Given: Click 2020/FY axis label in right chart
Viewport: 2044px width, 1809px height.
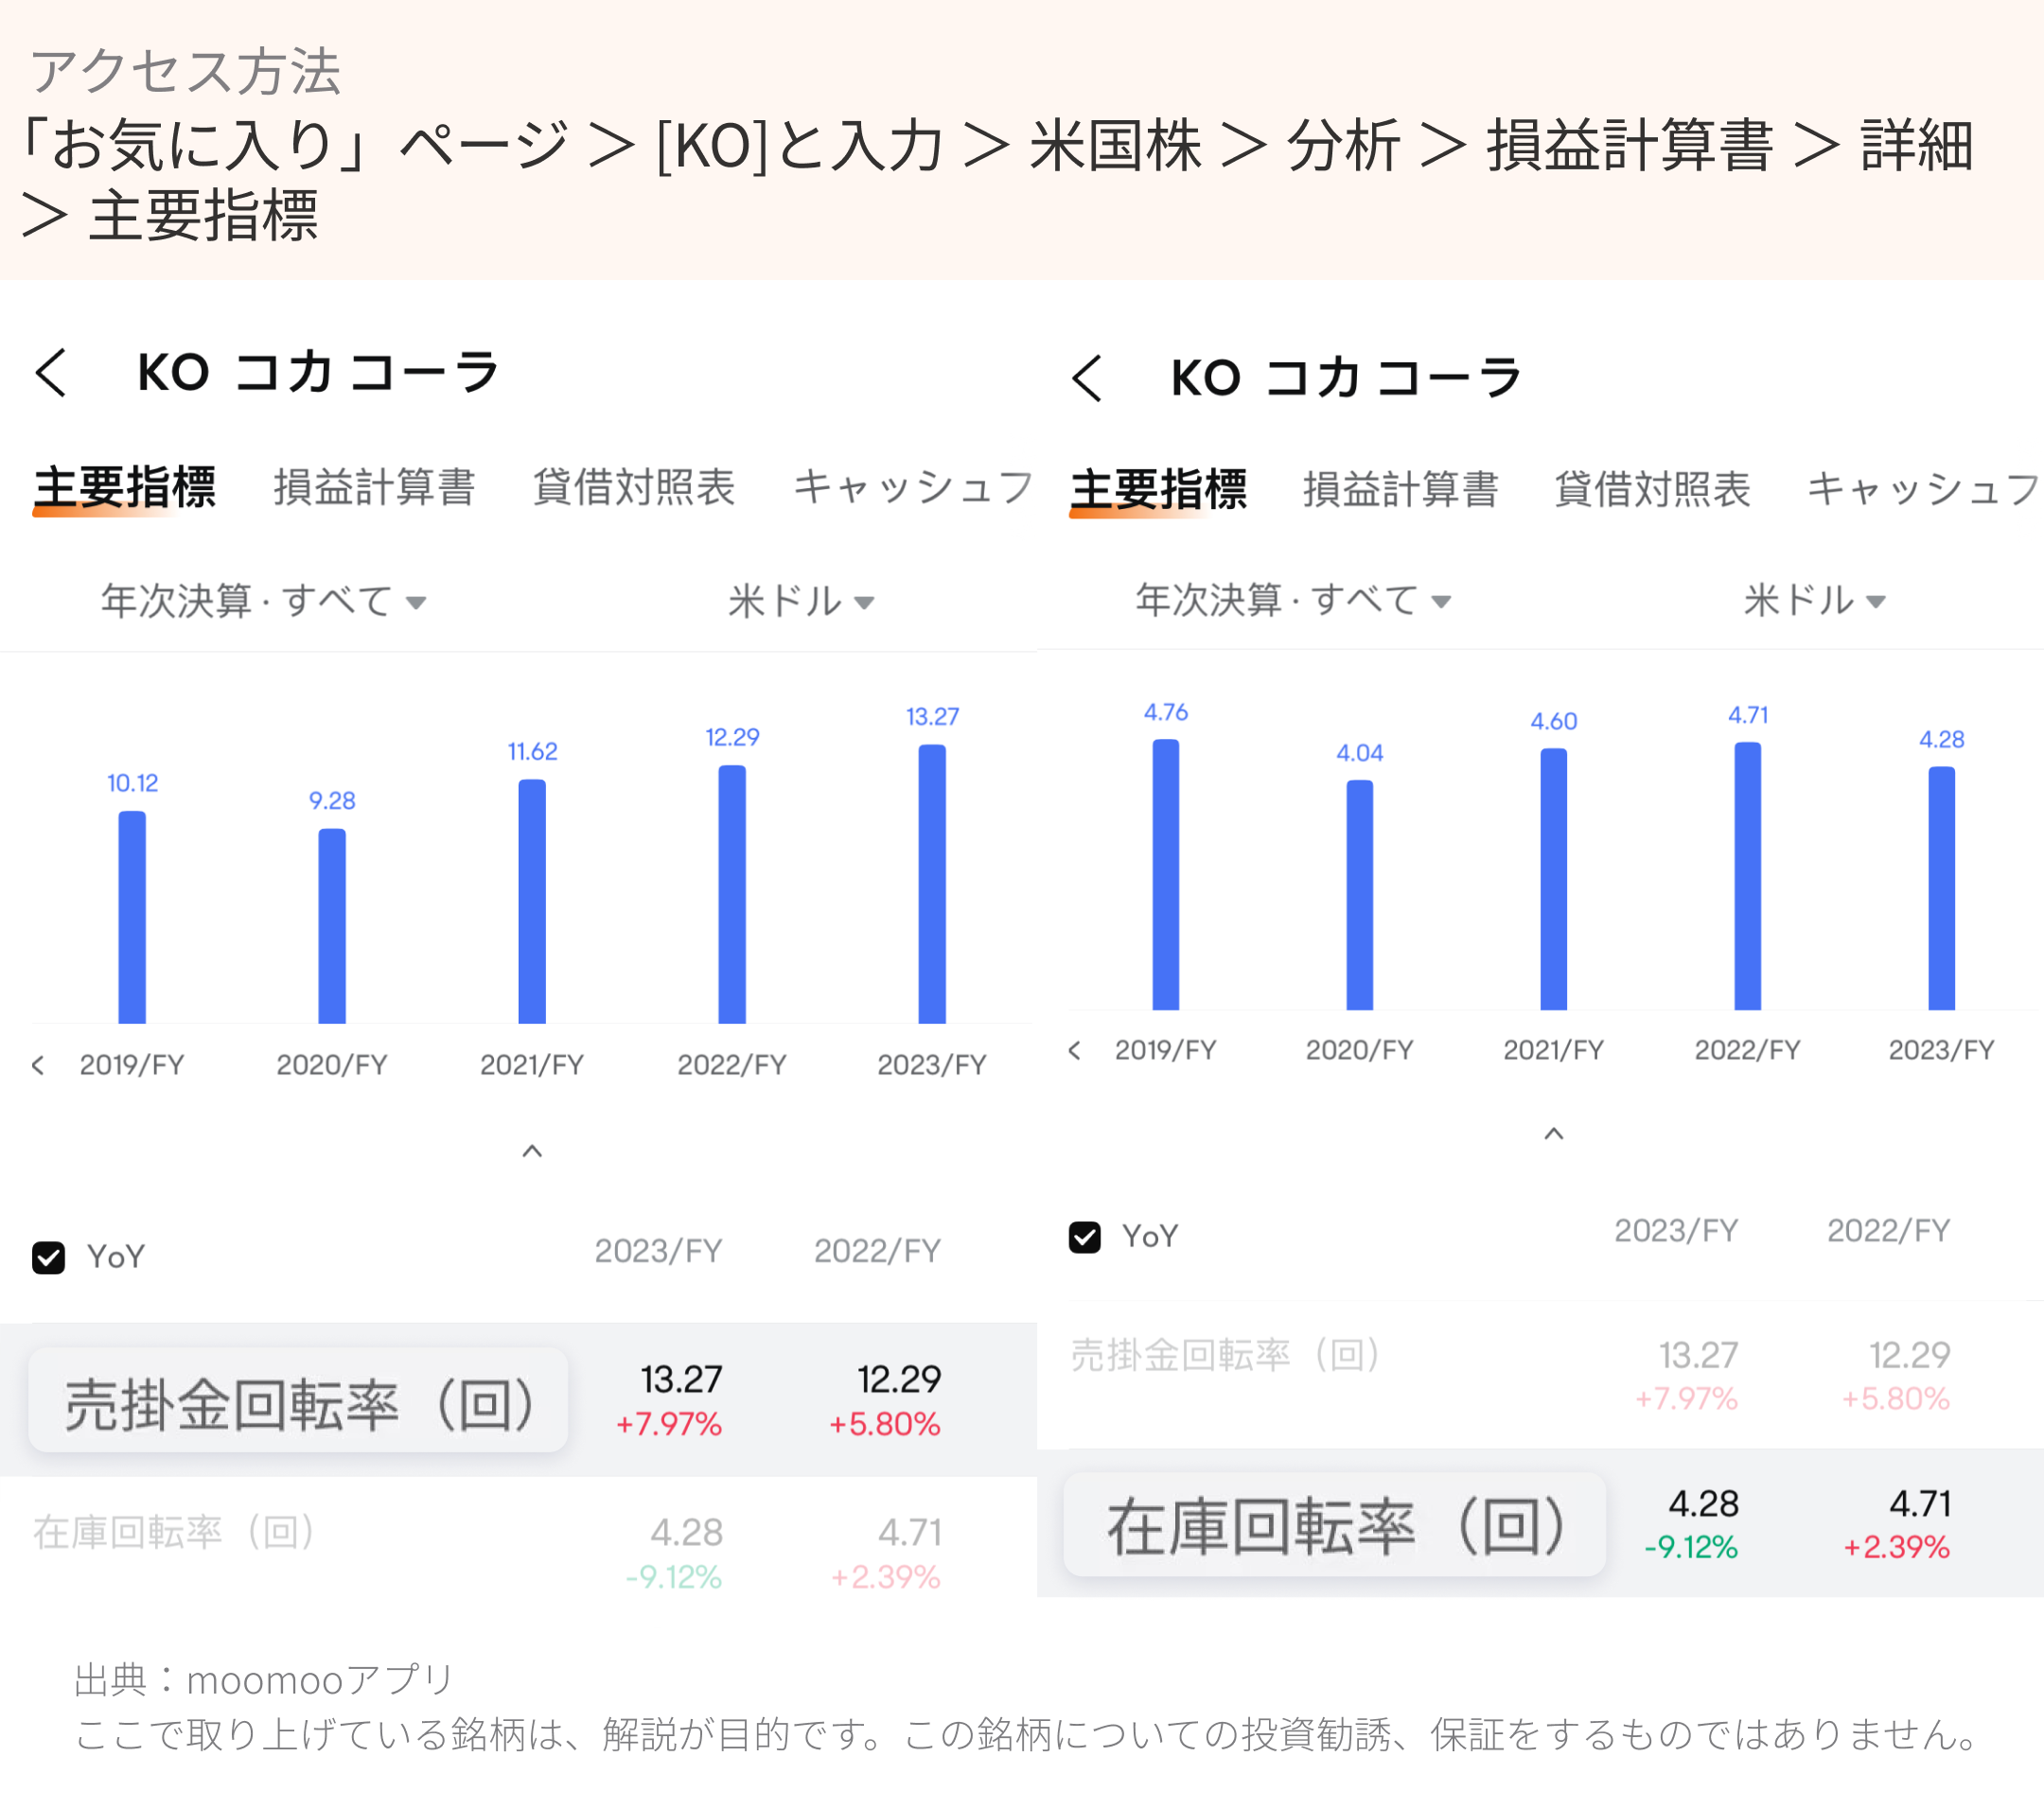Looking at the screenshot, I should 1360,1050.
